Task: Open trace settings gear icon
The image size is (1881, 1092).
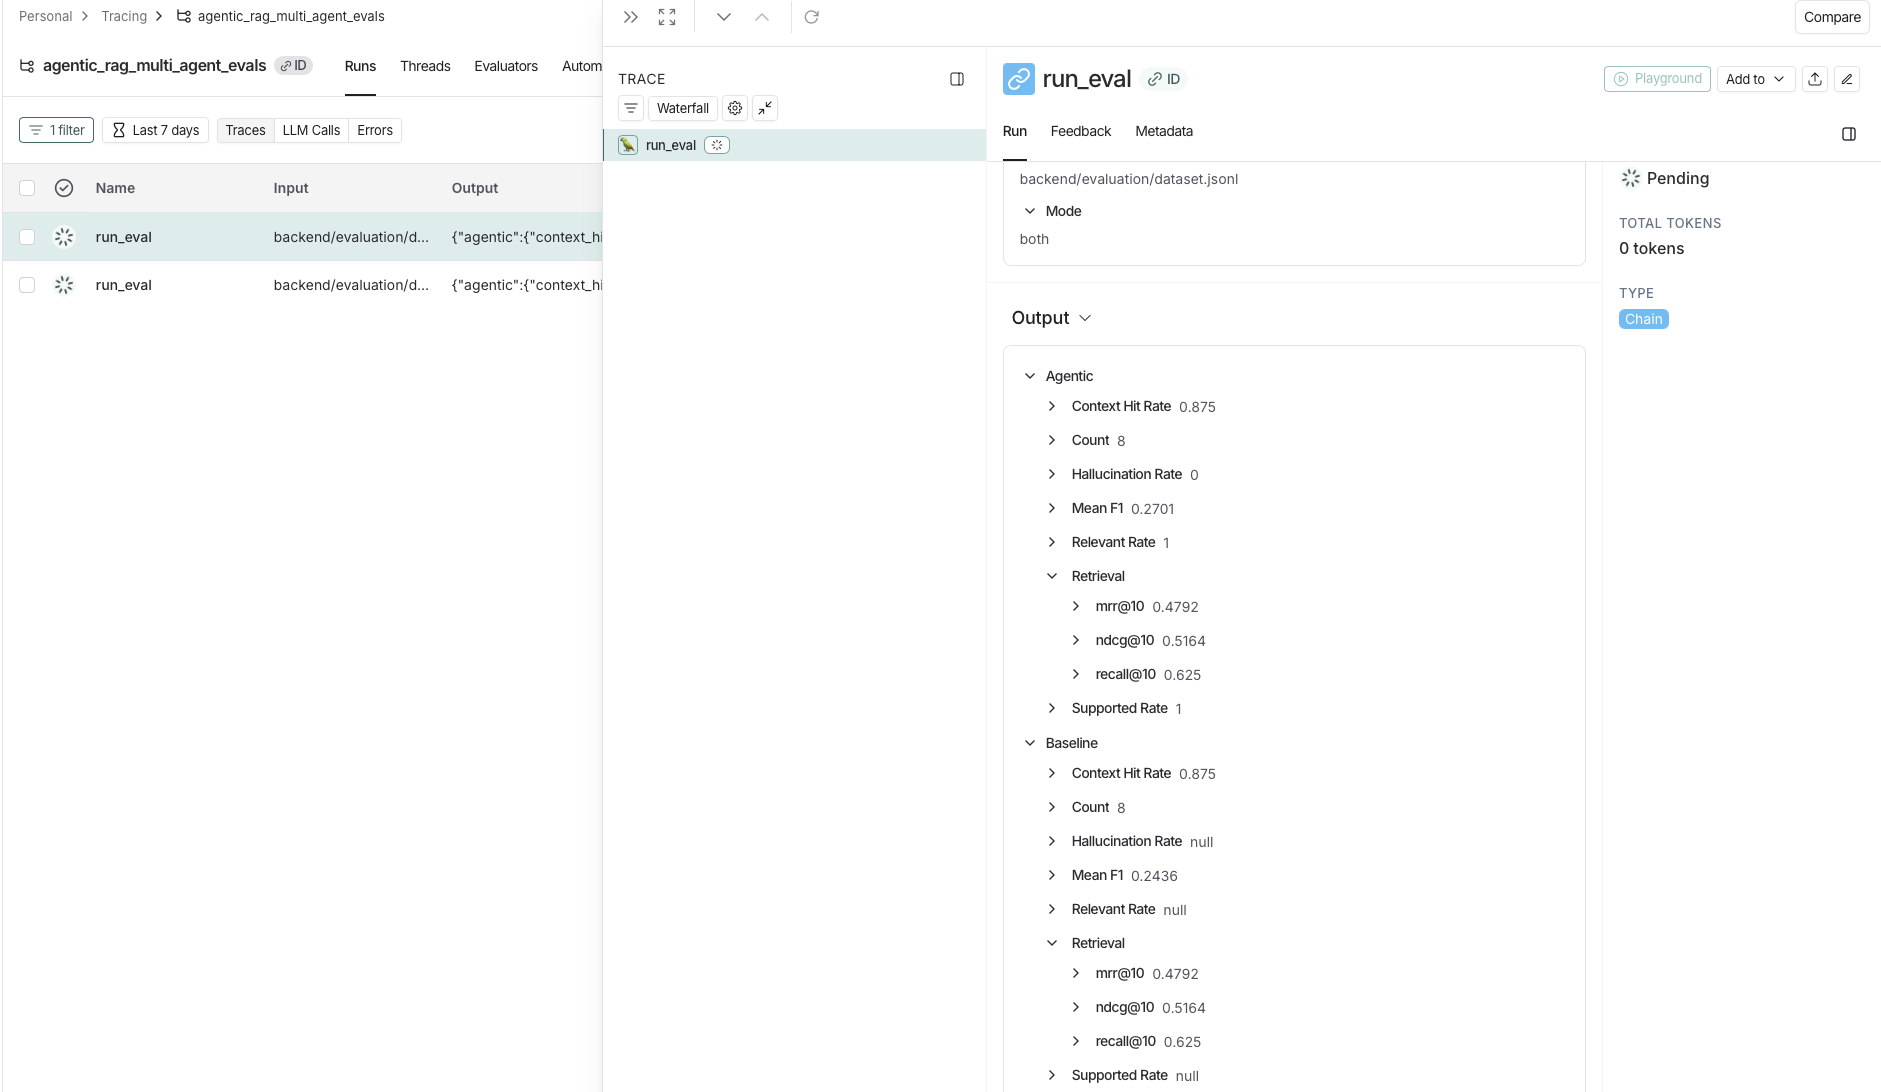Action: click(x=735, y=108)
